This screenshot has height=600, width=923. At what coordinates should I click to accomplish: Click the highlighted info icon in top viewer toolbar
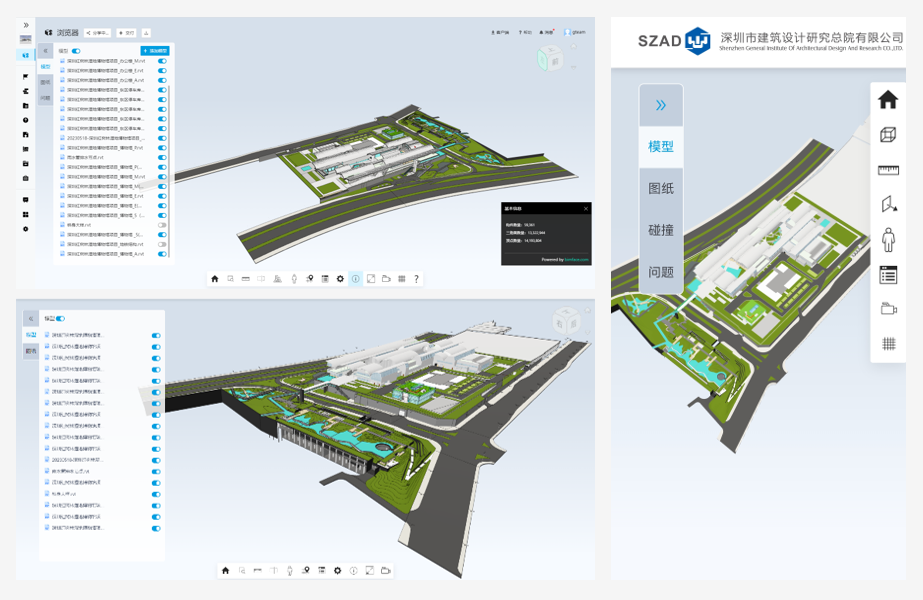(x=355, y=279)
